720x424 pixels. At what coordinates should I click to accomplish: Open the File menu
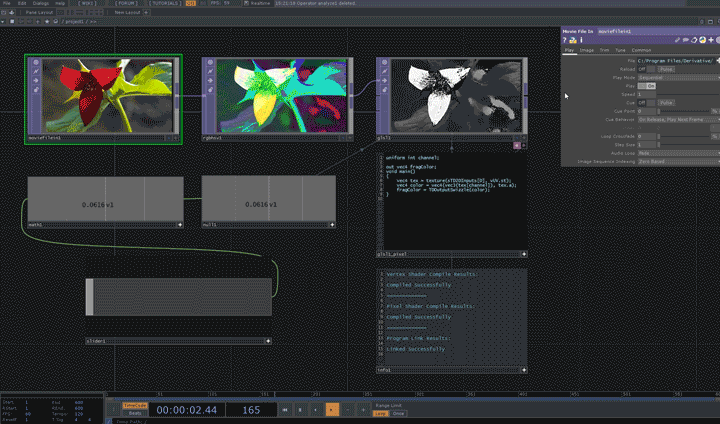click(x=7, y=3)
